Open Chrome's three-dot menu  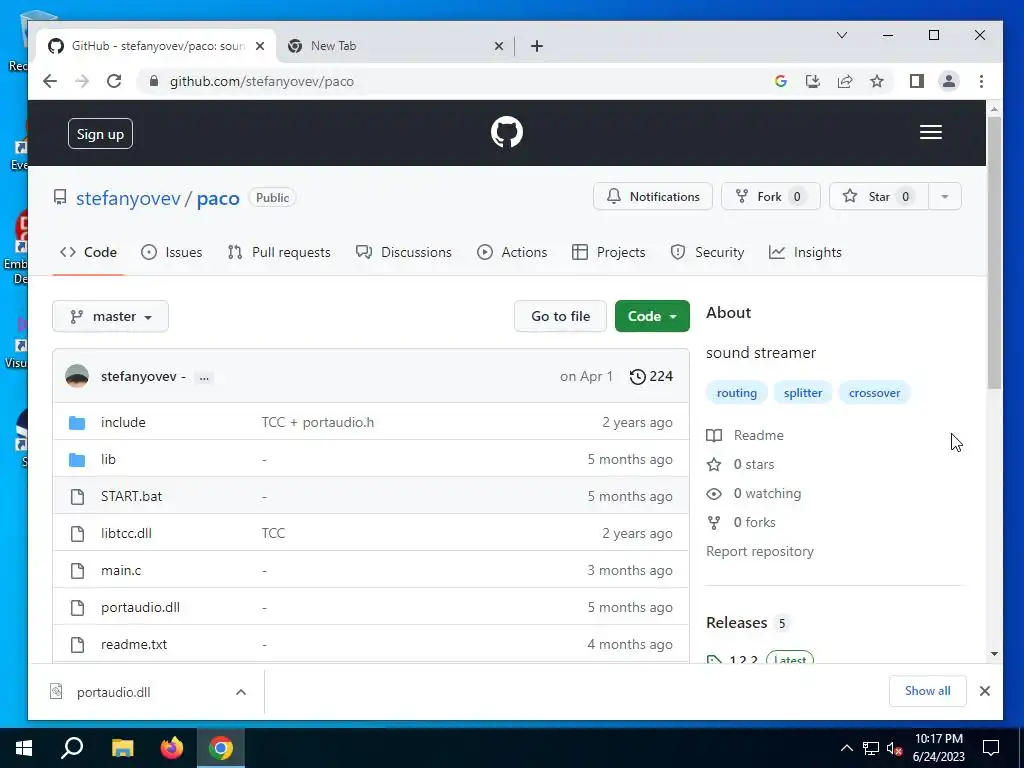[981, 81]
